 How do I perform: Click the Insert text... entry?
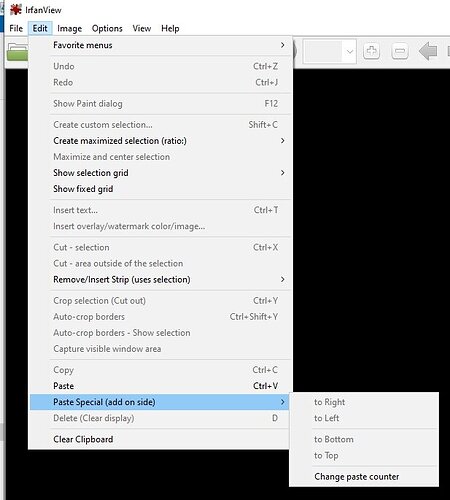[161, 210]
